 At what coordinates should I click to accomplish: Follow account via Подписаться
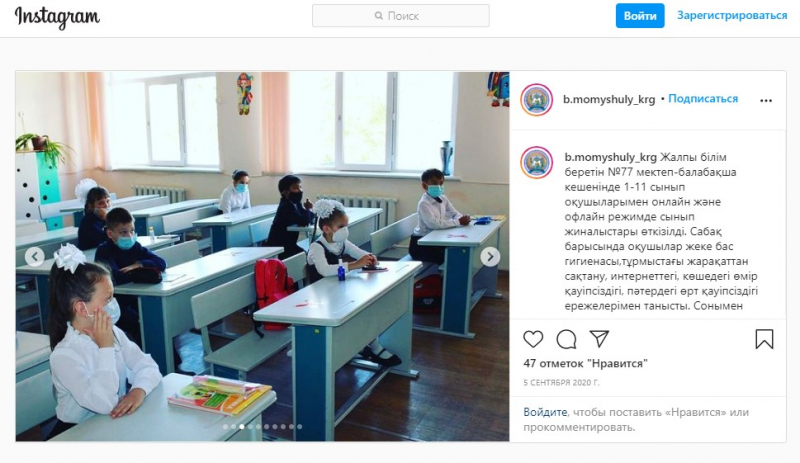[703, 99]
